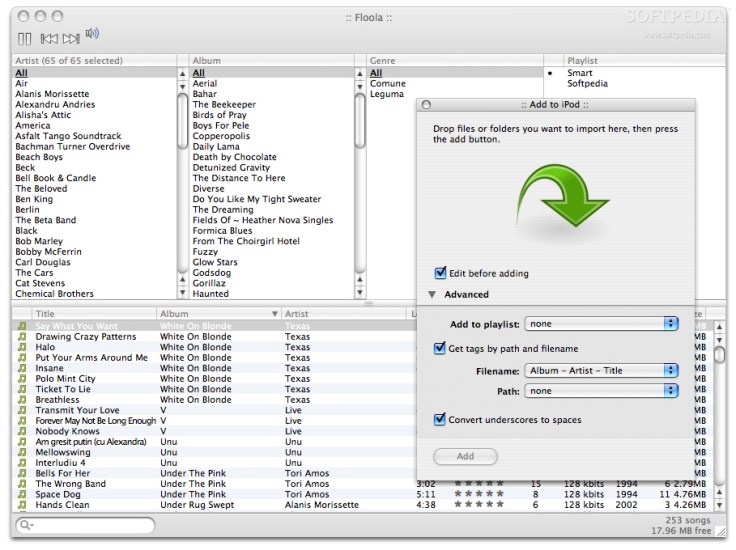Click the note icon beside Hands Clean
The image size is (736, 550).
coord(21,505)
